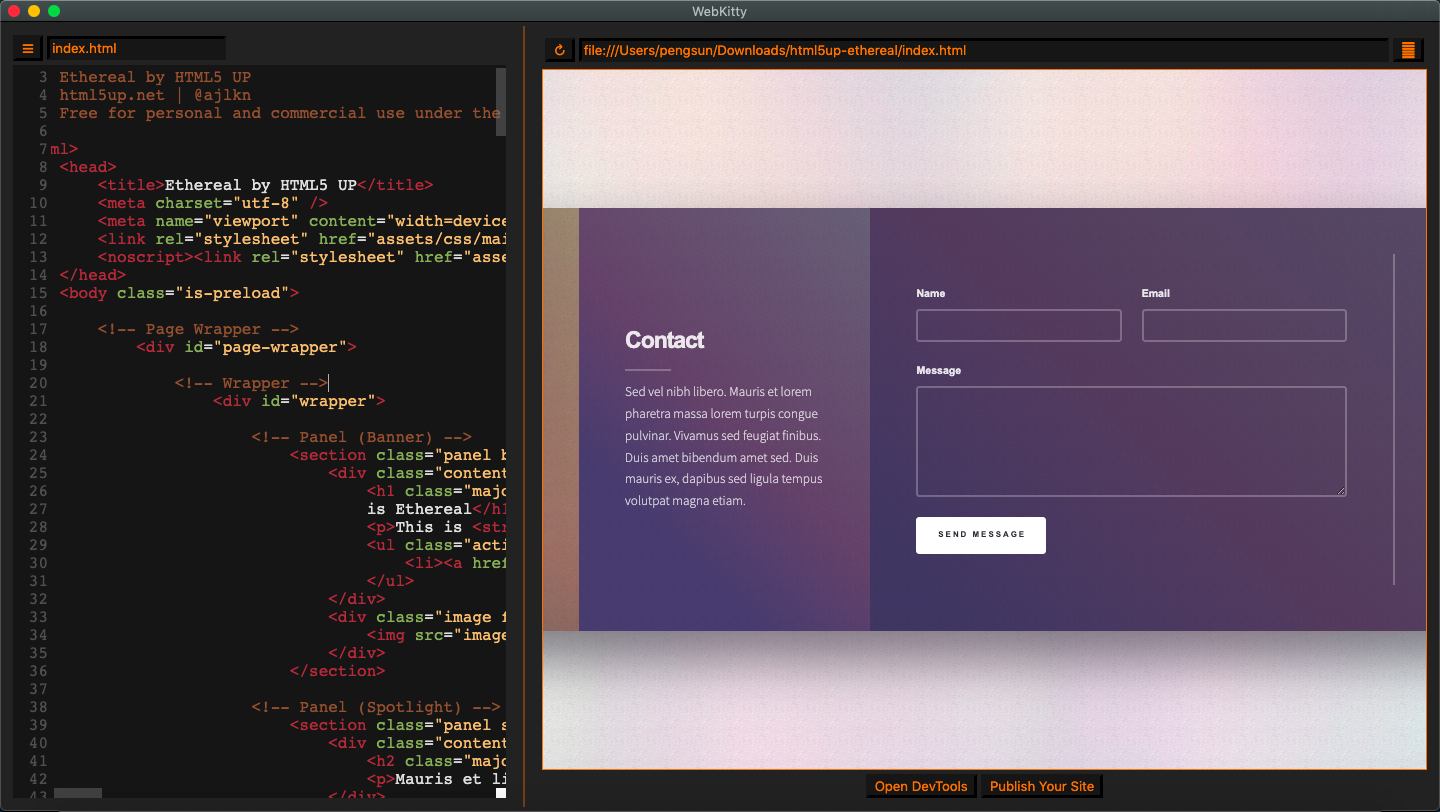This screenshot has height=812, width=1440.
Task: Select the horizontal scrollbar thumb in editor
Action: click(78, 794)
